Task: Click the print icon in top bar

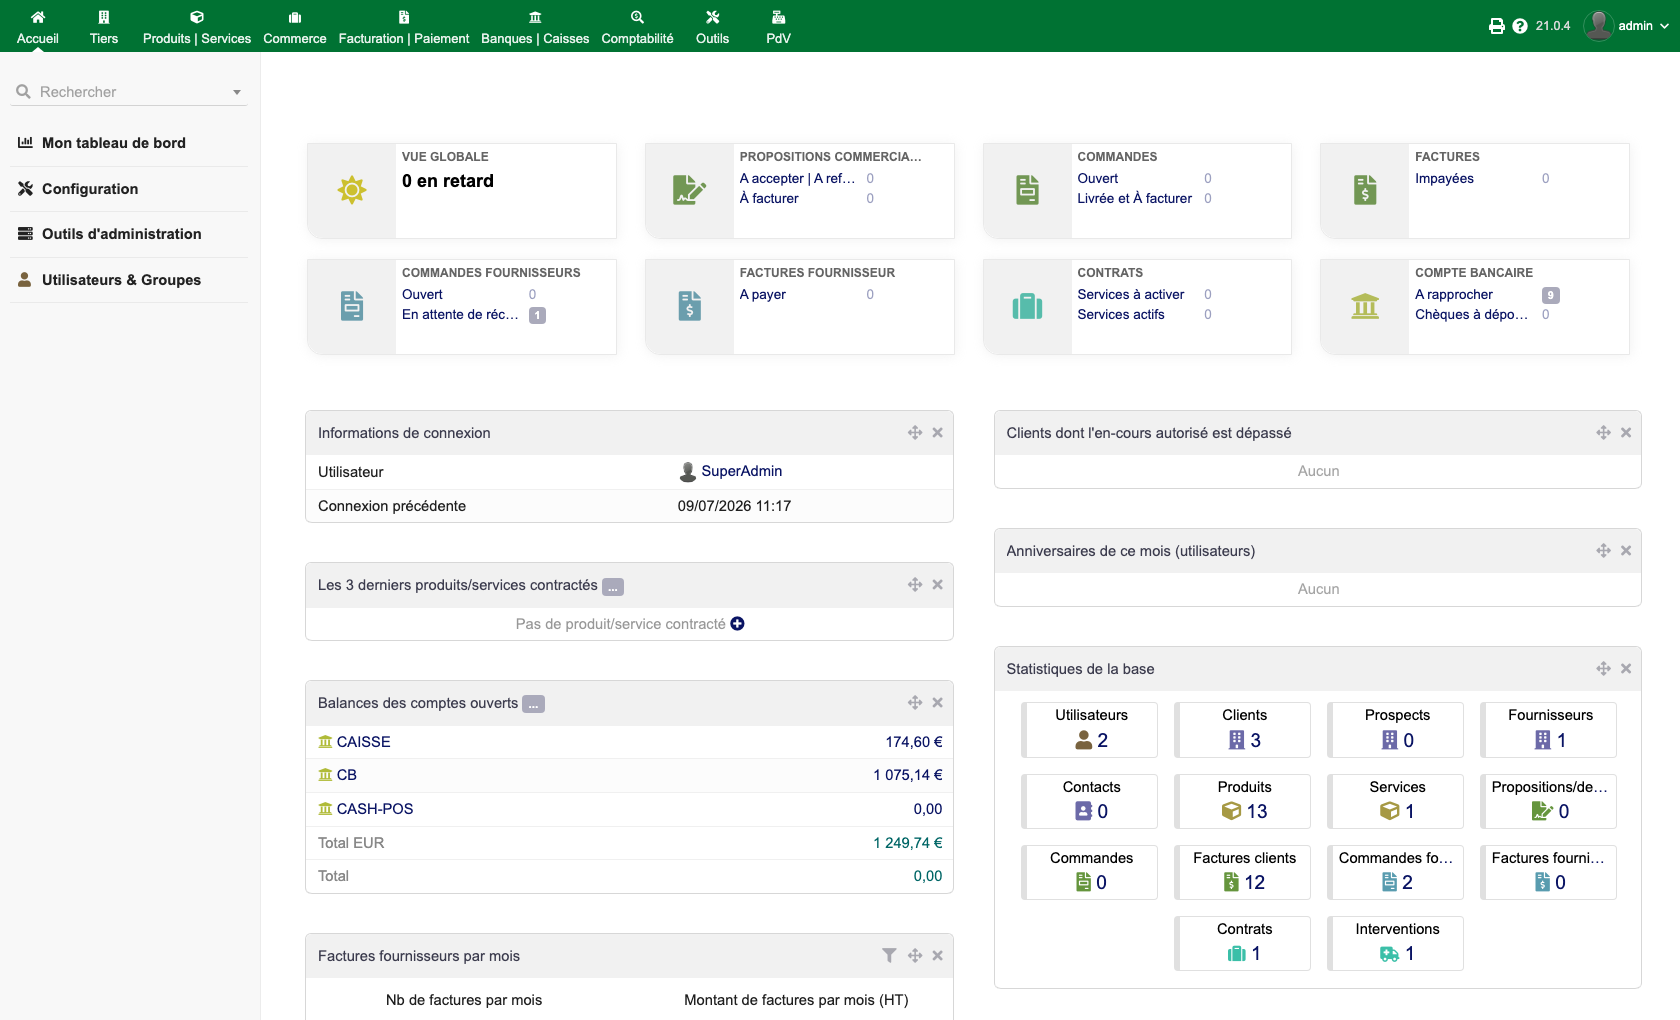Action: click(x=1496, y=26)
